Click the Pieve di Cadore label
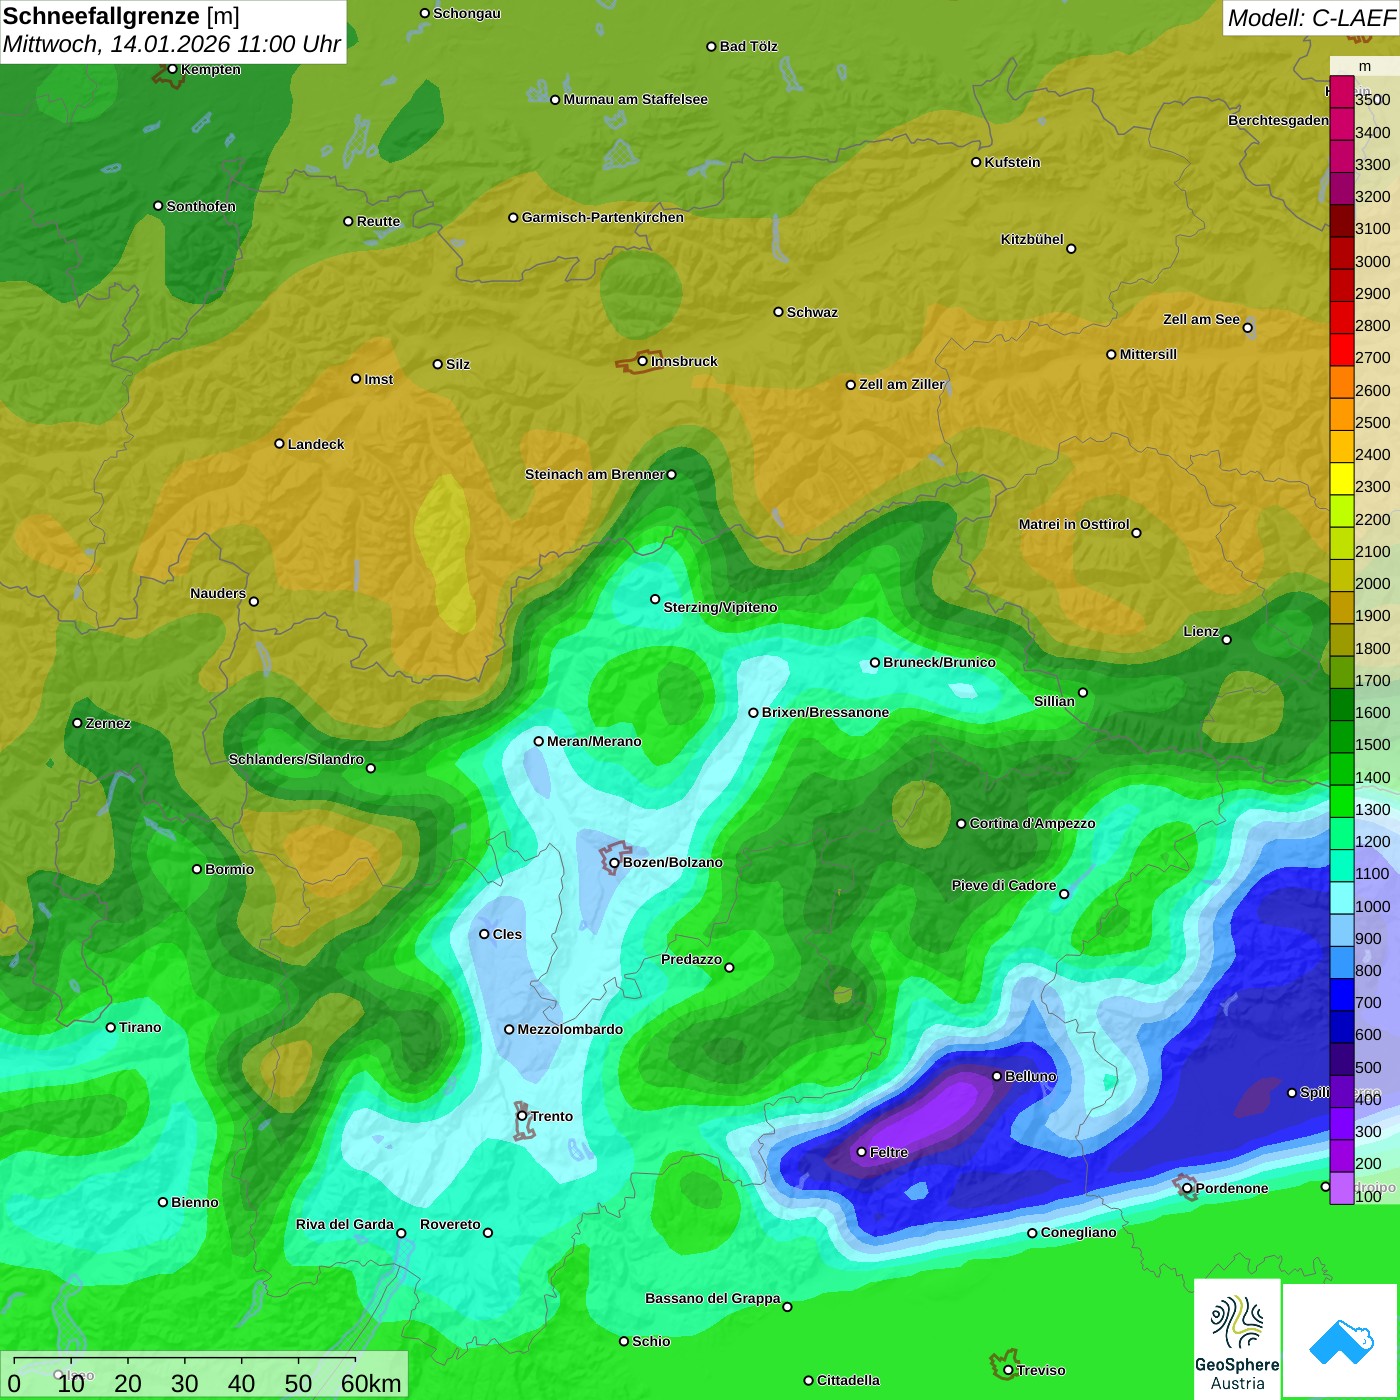Viewport: 1400px width, 1400px height. point(1004,885)
